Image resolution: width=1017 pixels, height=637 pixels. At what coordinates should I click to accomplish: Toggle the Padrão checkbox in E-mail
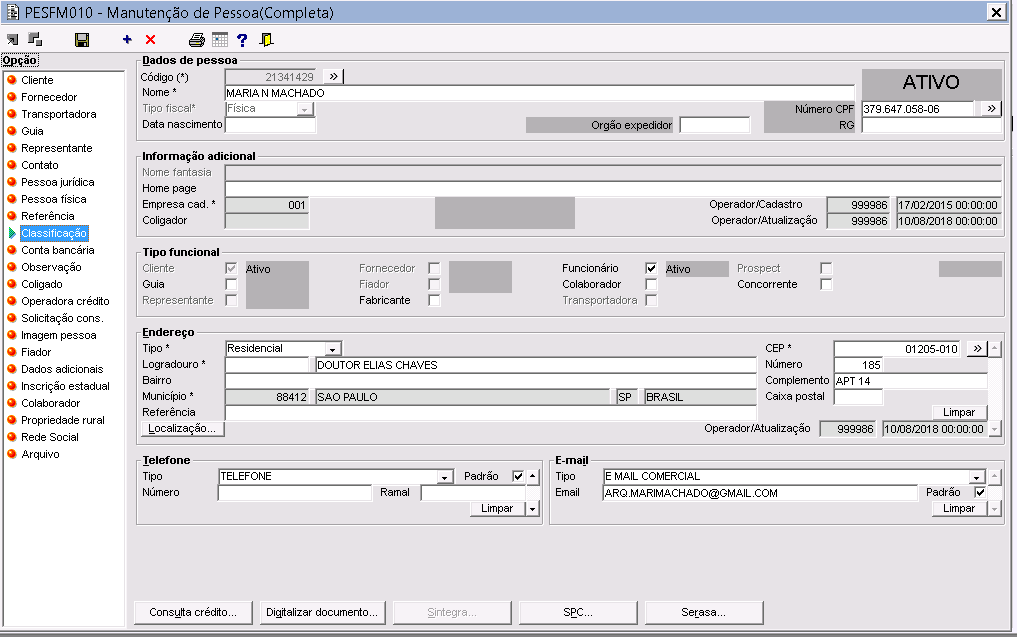[x=980, y=492]
